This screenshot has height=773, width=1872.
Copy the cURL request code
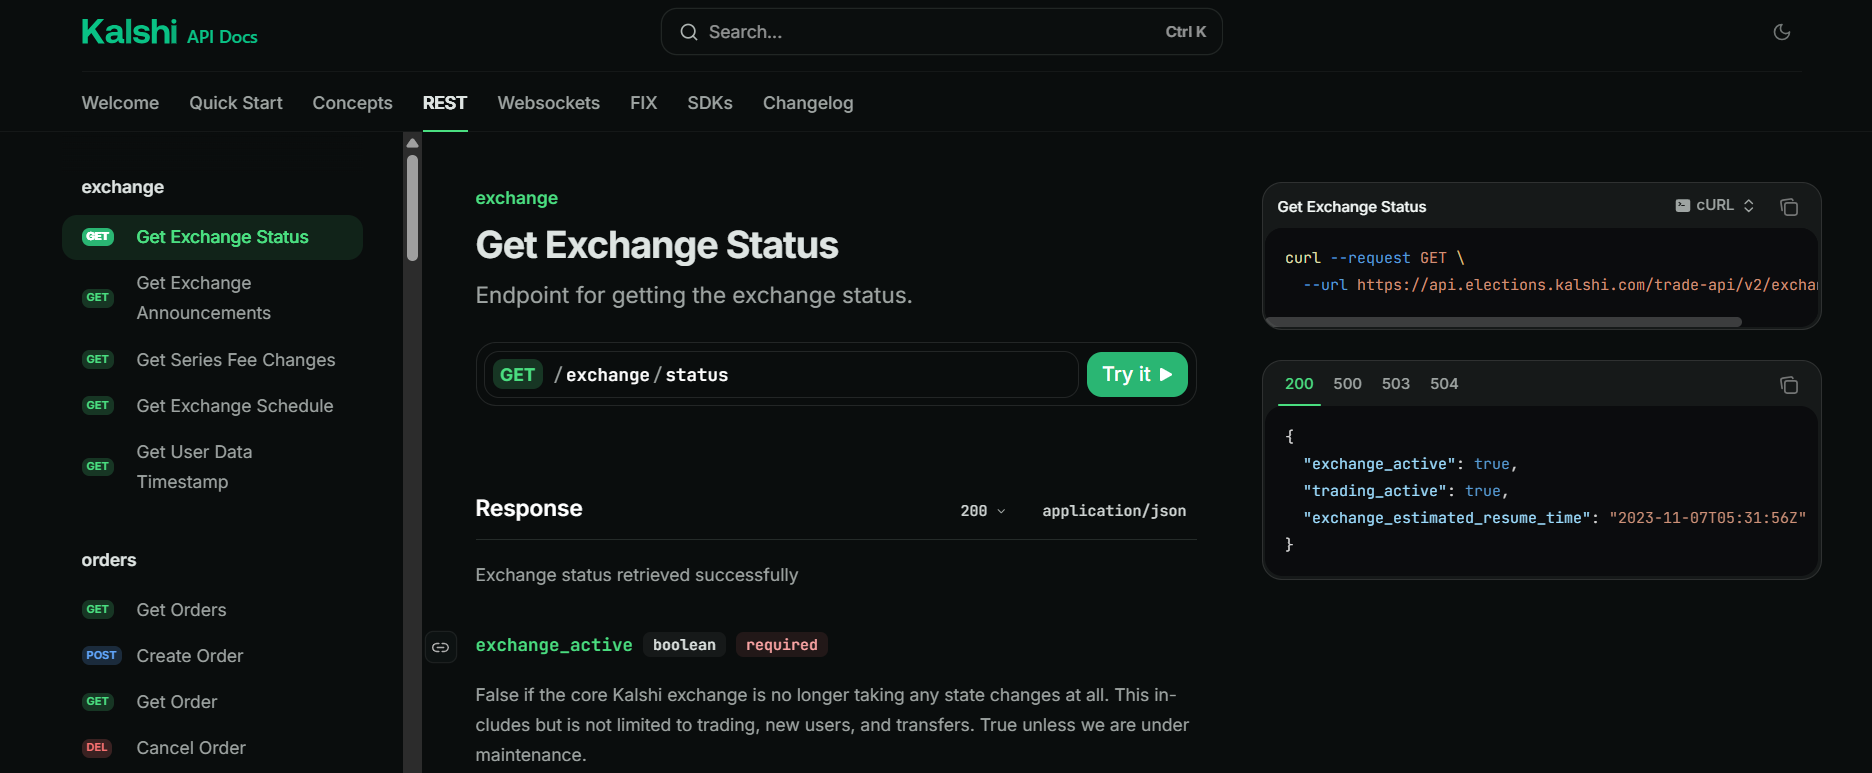point(1789,207)
